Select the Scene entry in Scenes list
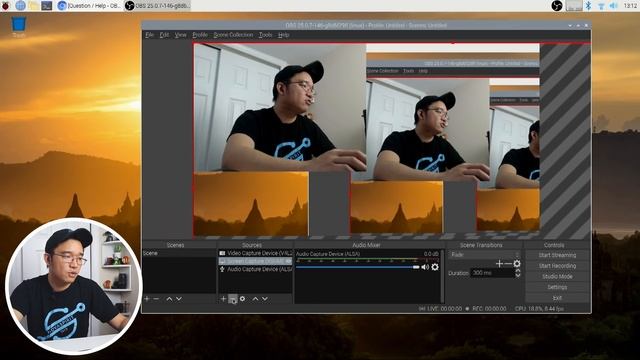 coord(179,253)
